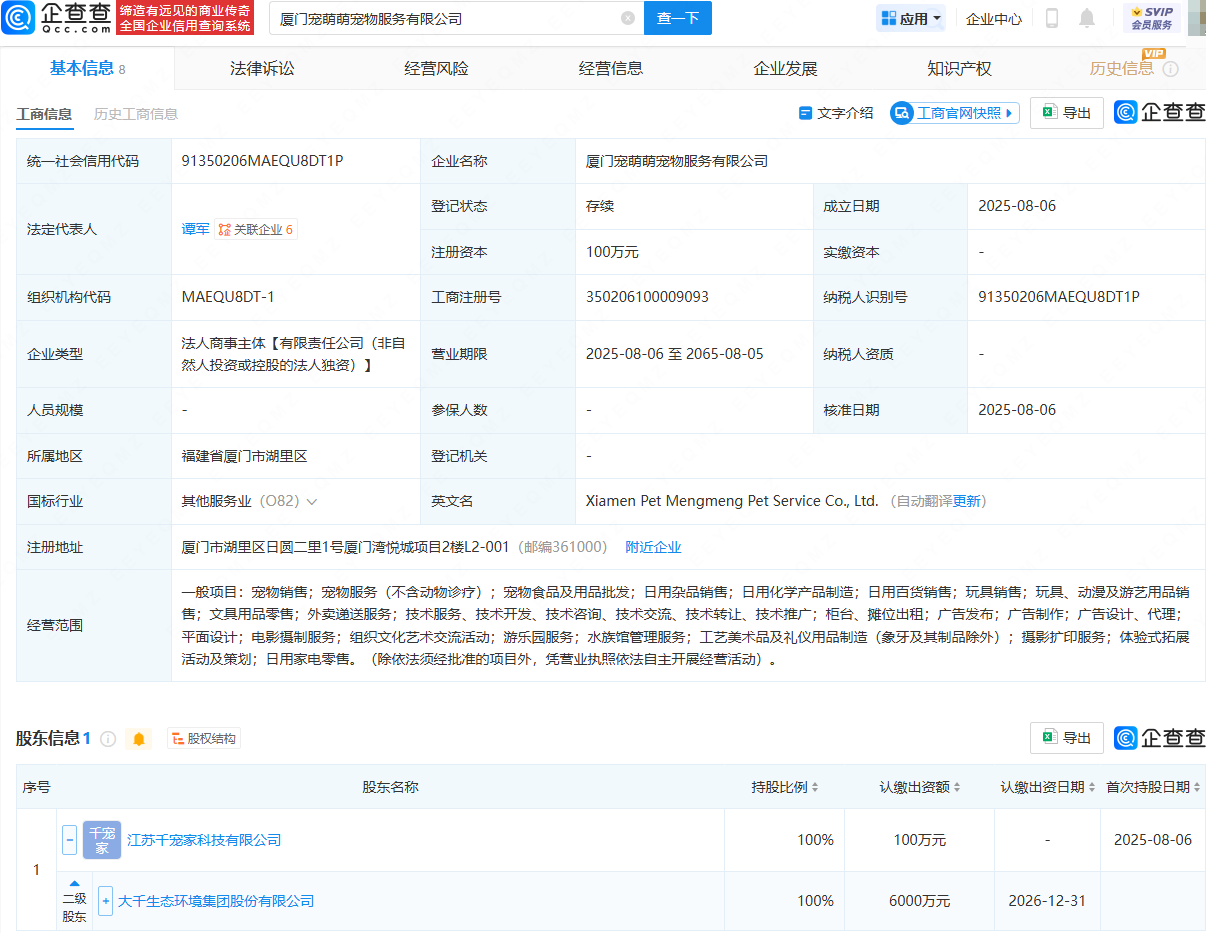This screenshot has width=1206, height=933.
Task: Switch to the 企业发展 tab
Action: tap(785, 68)
